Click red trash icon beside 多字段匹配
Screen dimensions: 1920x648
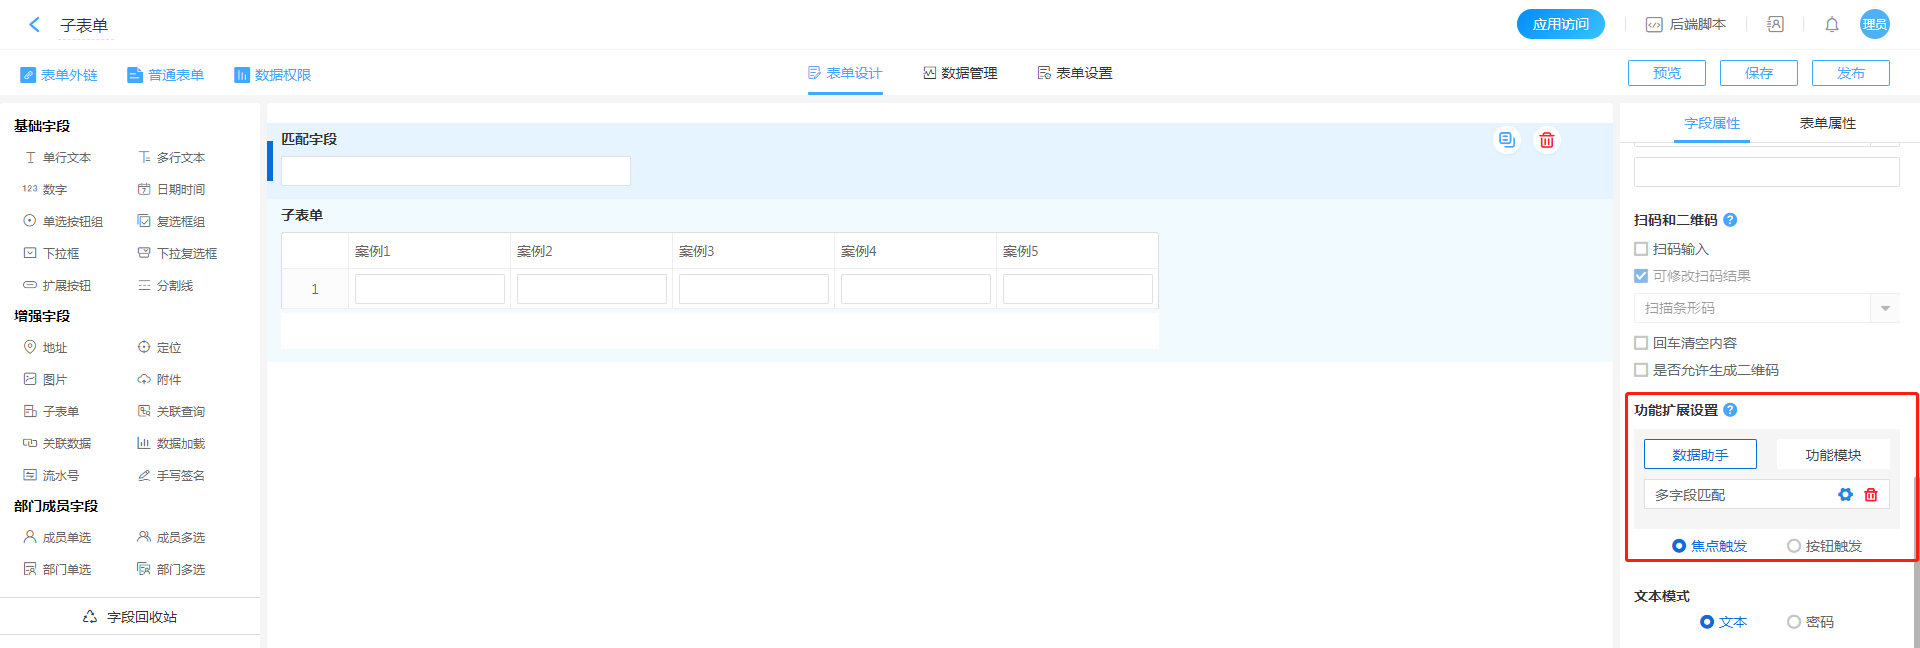1871,495
